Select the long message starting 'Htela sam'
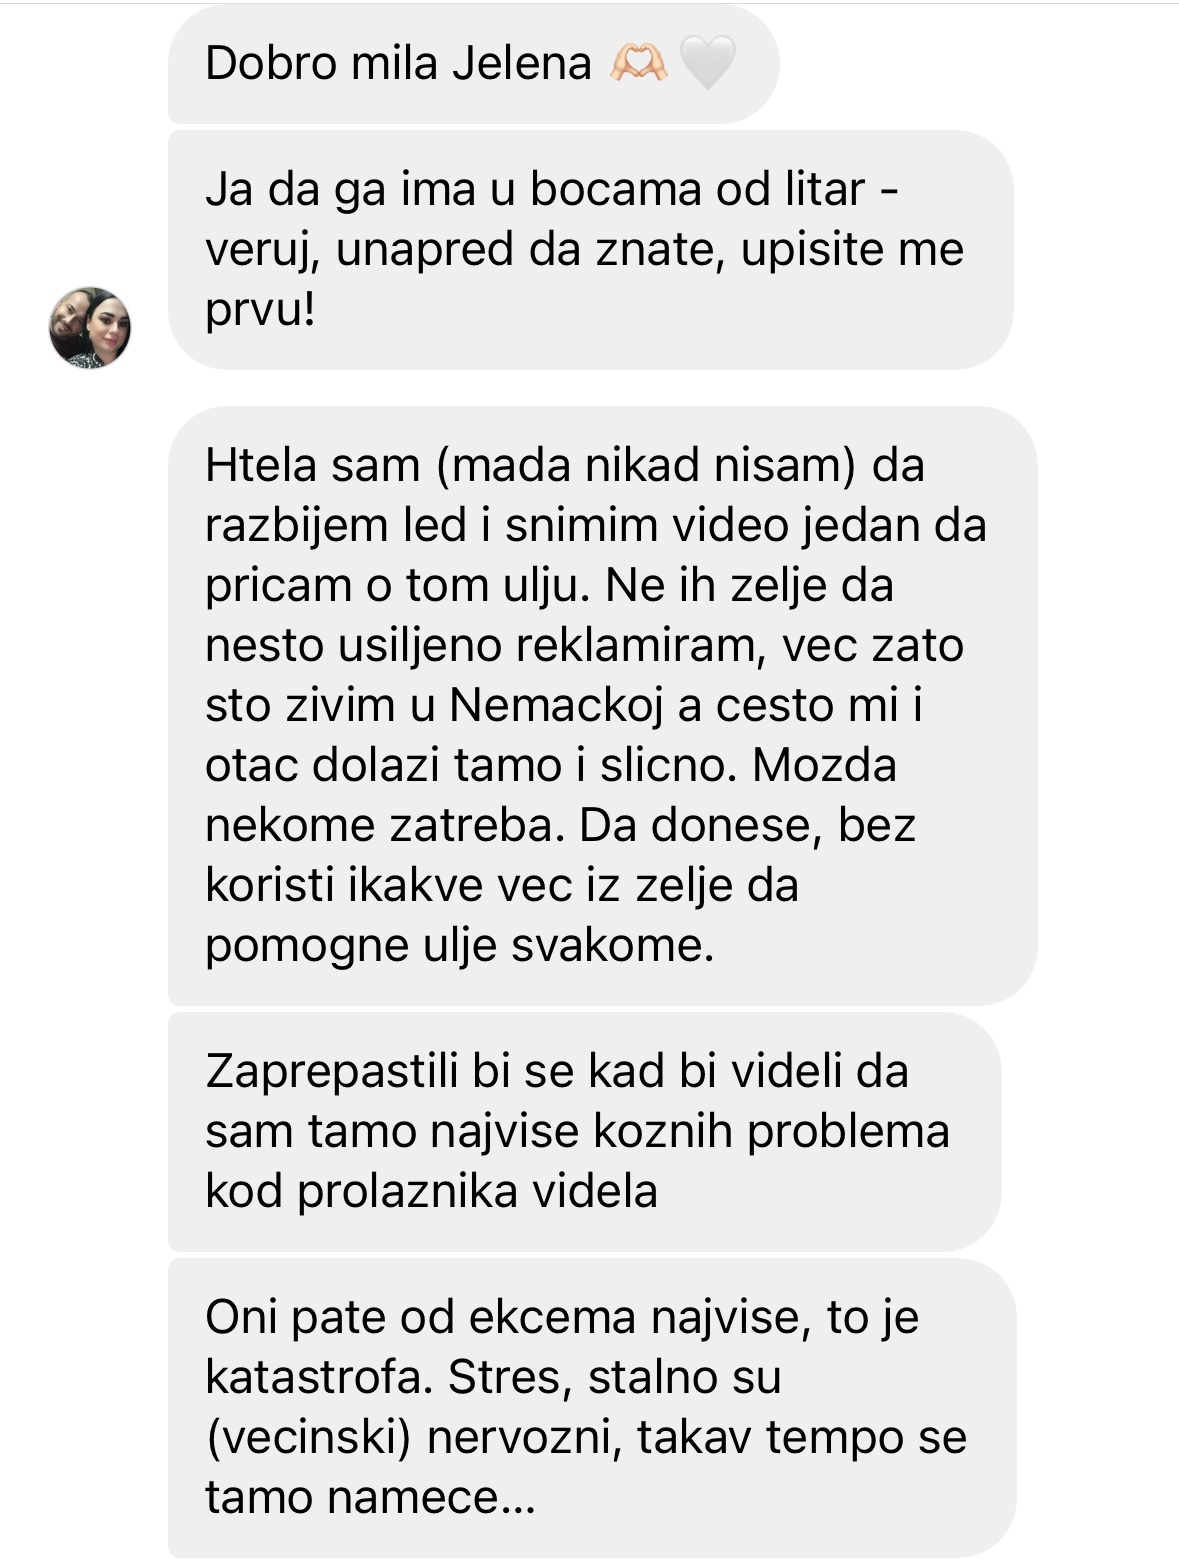1179x1559 pixels. click(x=602, y=705)
